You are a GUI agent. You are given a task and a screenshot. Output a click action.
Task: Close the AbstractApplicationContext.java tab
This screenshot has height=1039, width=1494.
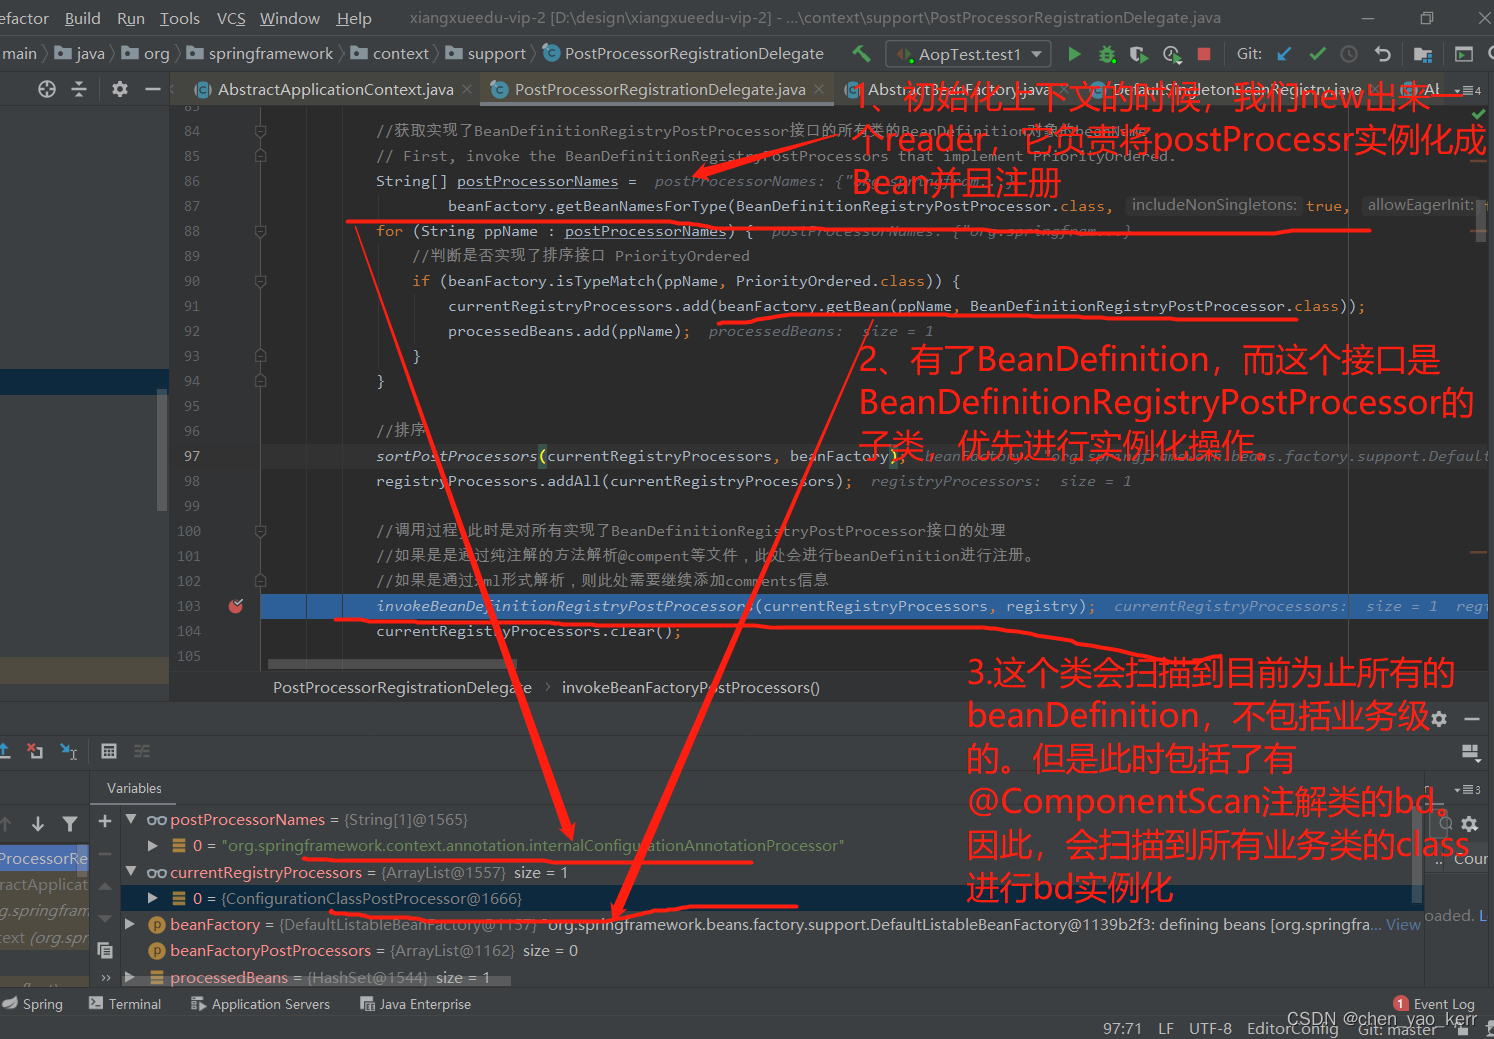[x=467, y=90]
